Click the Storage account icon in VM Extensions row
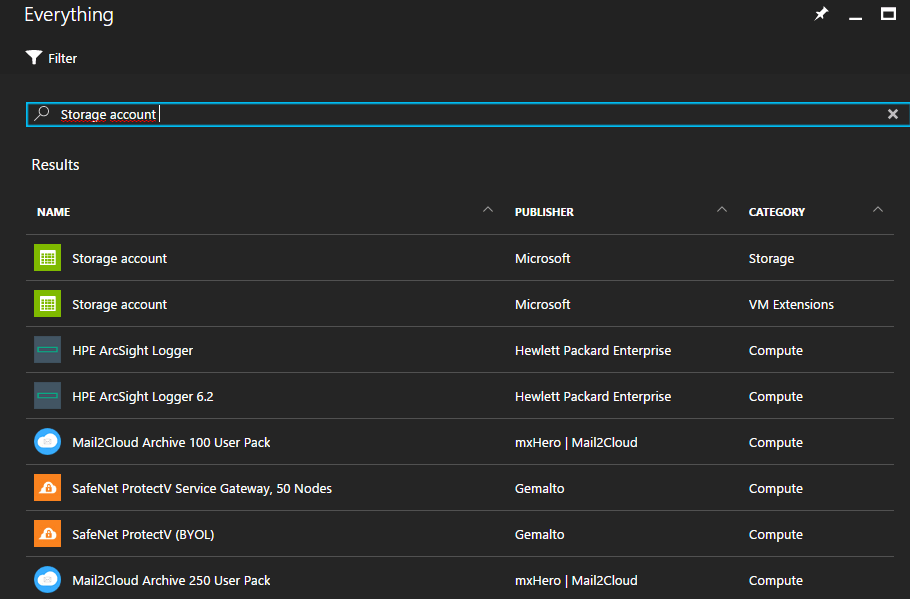Viewport: 910px width, 599px height. point(48,304)
